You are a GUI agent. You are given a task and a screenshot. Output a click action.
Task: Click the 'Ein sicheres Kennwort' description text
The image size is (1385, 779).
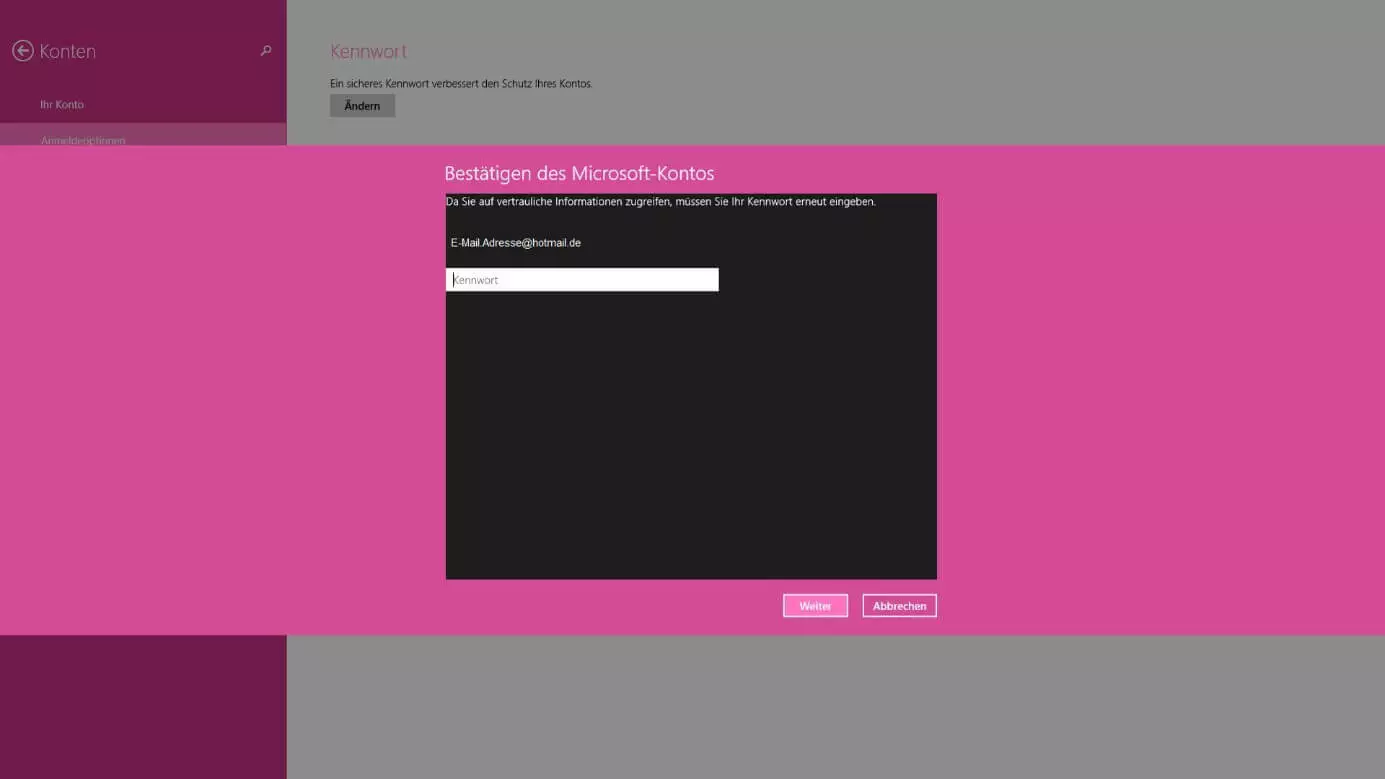[x=461, y=84]
